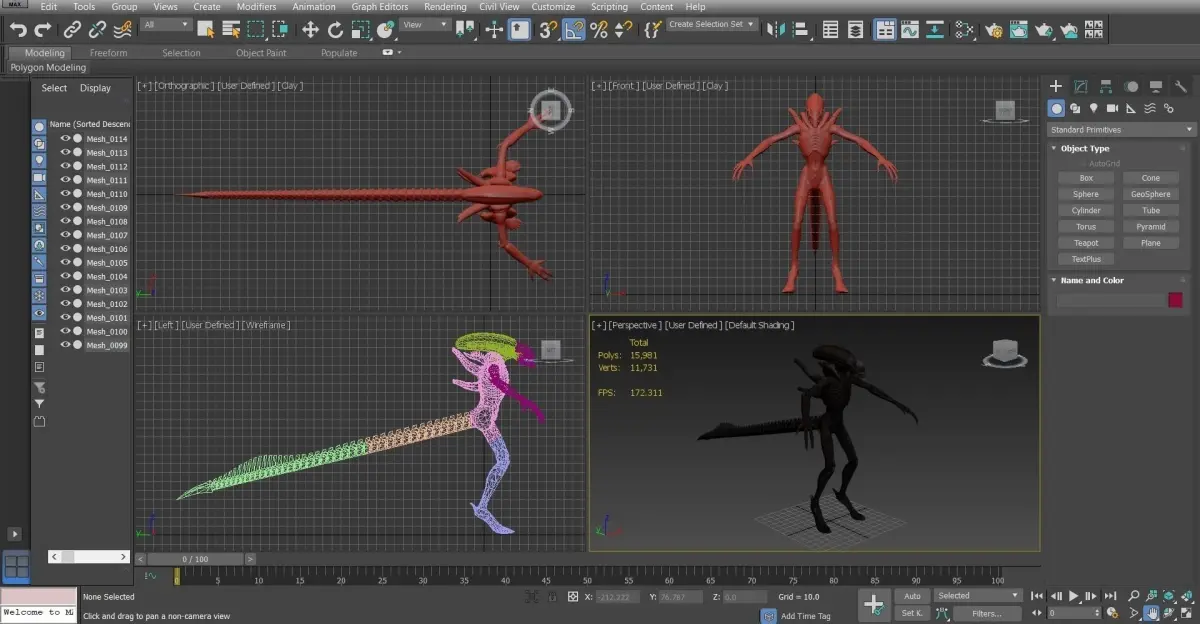Open the Curve Editor icon
Screen dimensions: 1200x624
coord(909,30)
